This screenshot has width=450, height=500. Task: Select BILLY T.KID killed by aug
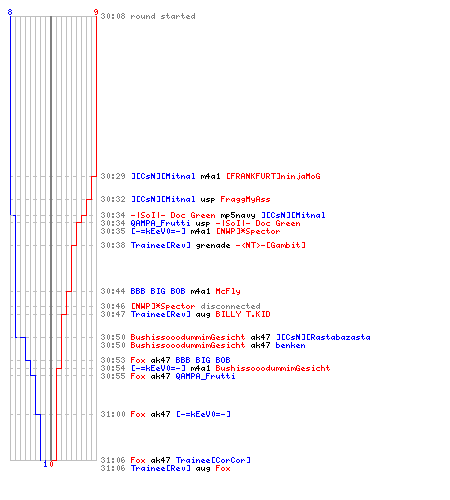243,314
